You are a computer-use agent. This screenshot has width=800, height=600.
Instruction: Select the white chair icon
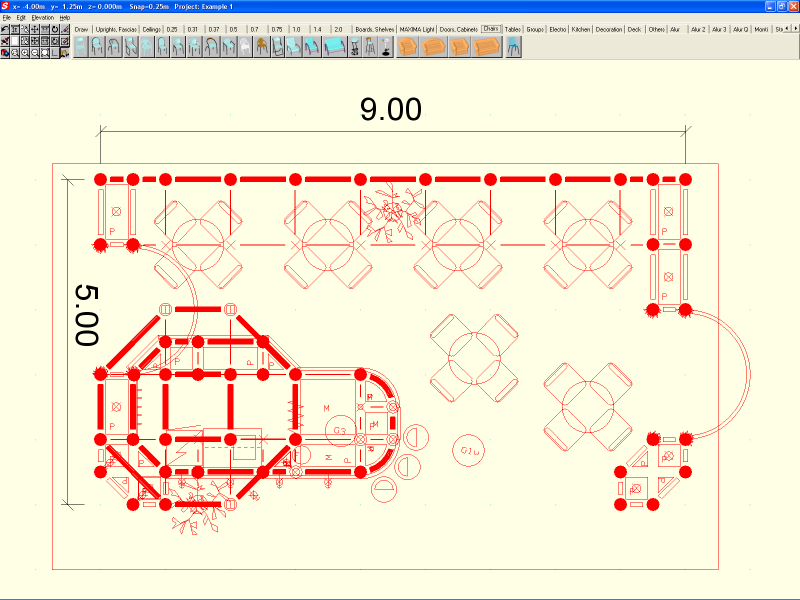point(243,46)
